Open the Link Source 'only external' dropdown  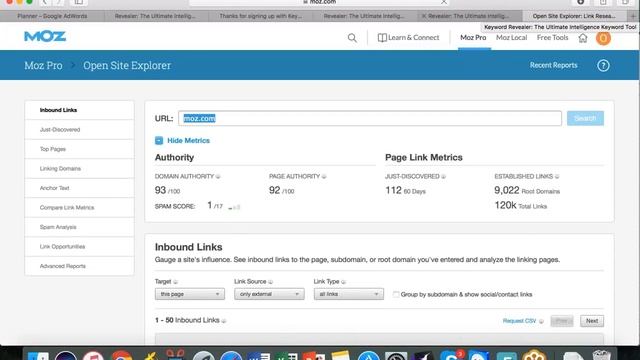point(269,294)
